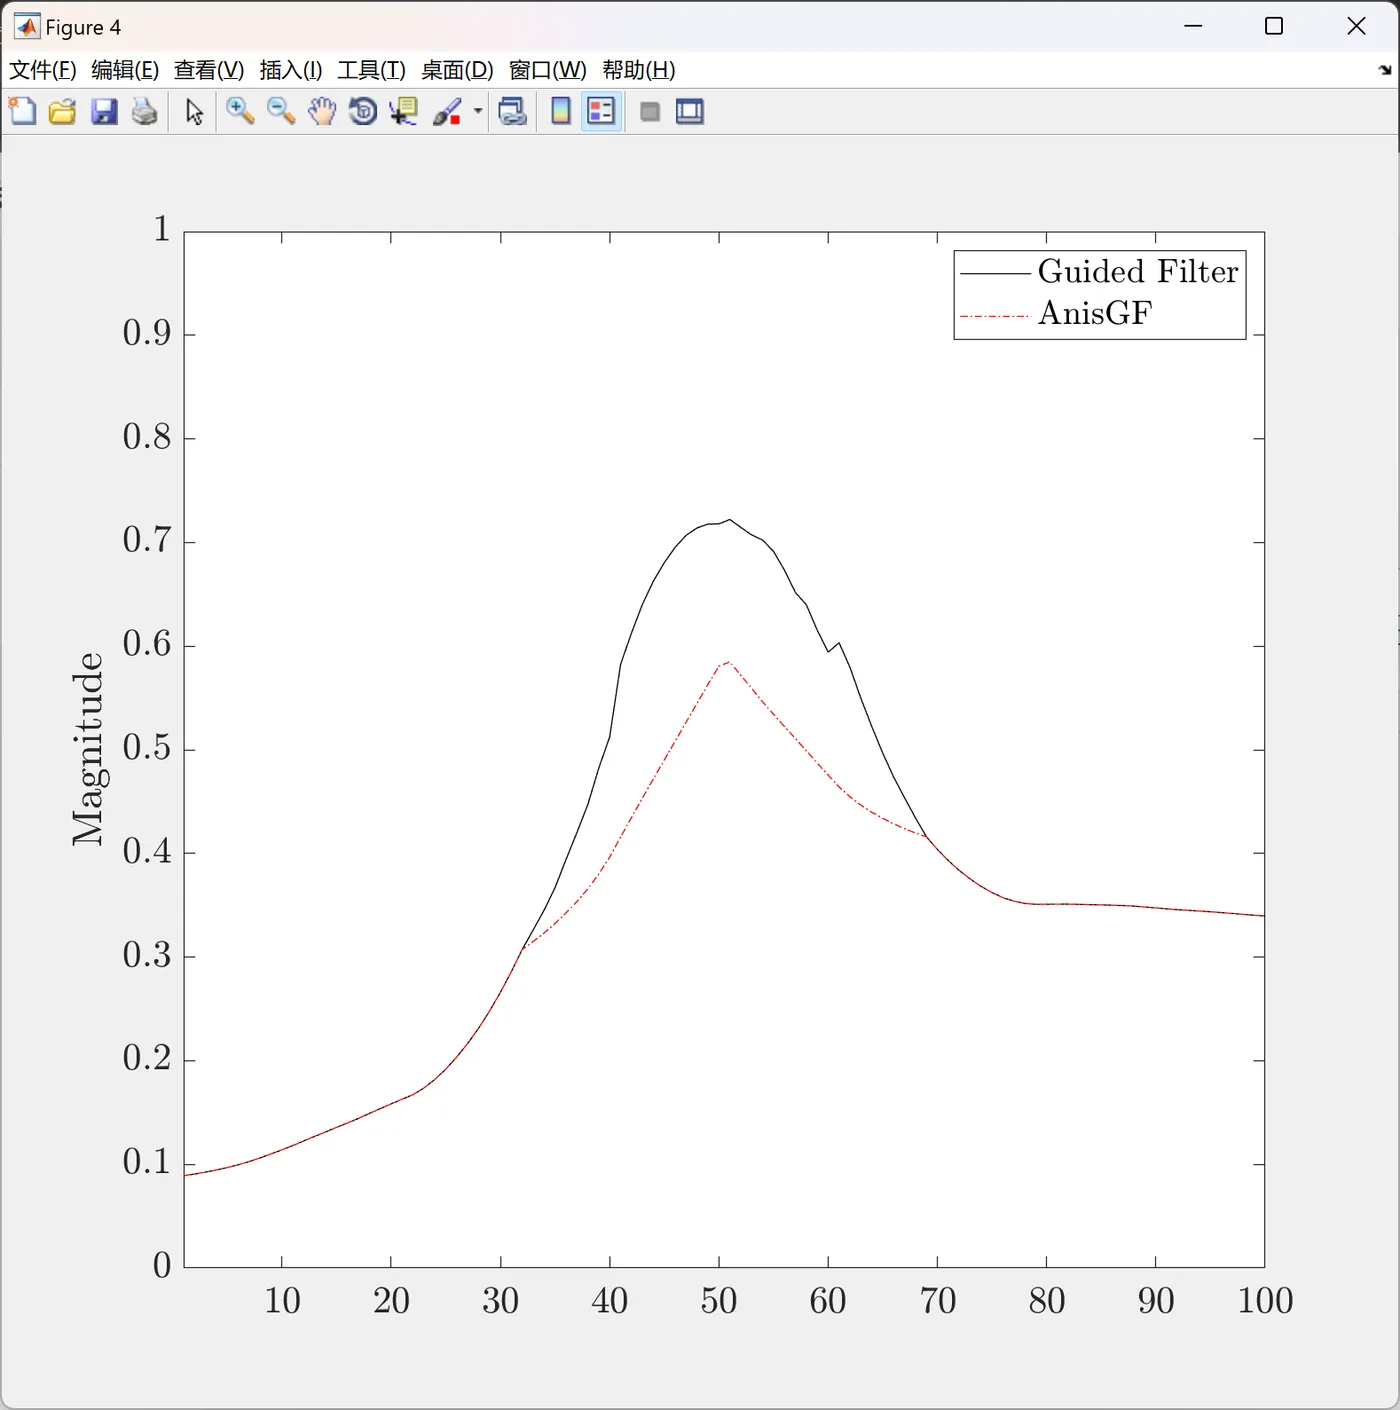Activate the Data Cursor tool

click(404, 112)
